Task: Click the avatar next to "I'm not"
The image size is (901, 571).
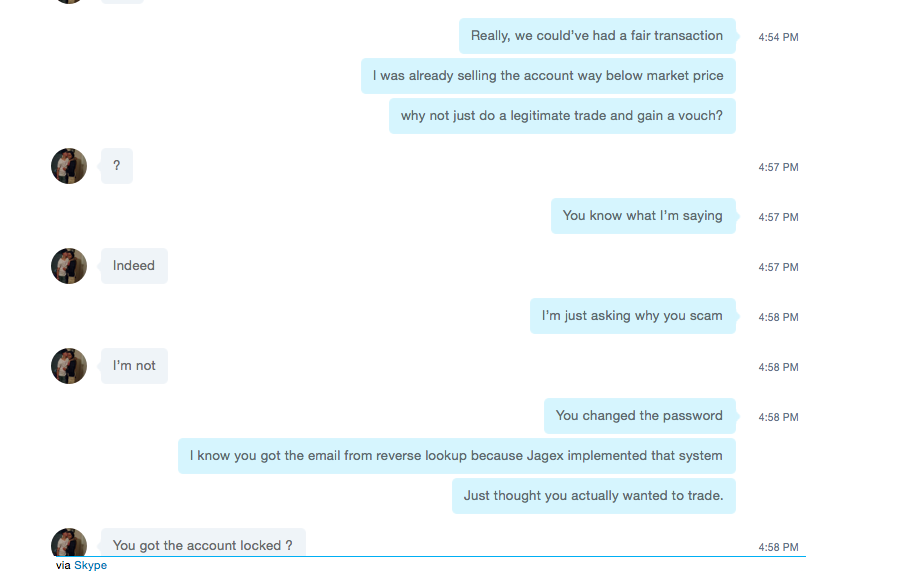Action: coord(69,366)
